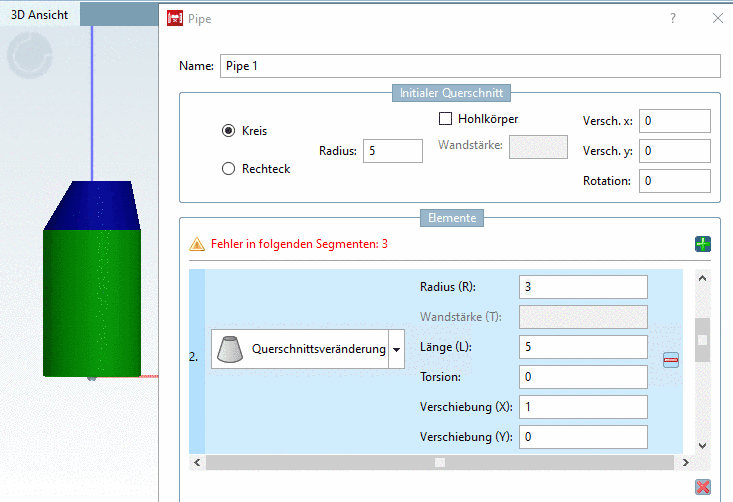Image resolution: width=733 pixels, height=502 pixels.
Task: Click the Verschiebung (X) input field
Action: tap(583, 407)
